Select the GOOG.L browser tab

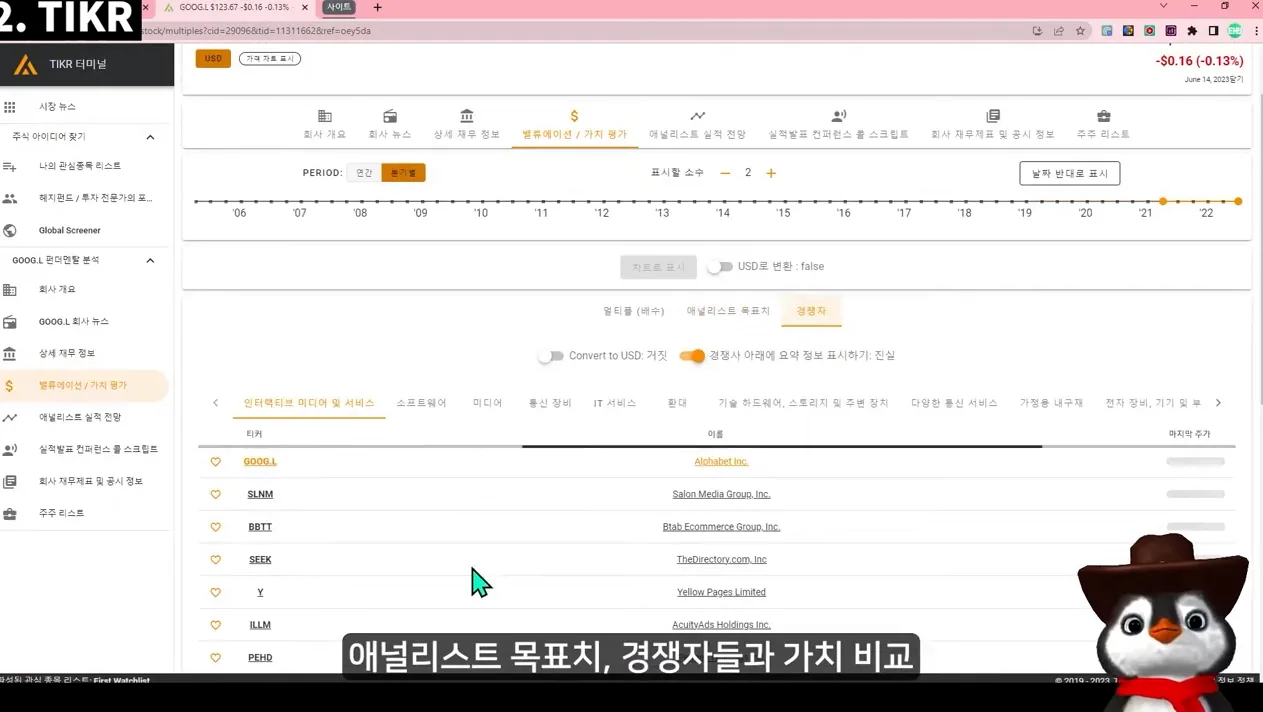(x=234, y=7)
